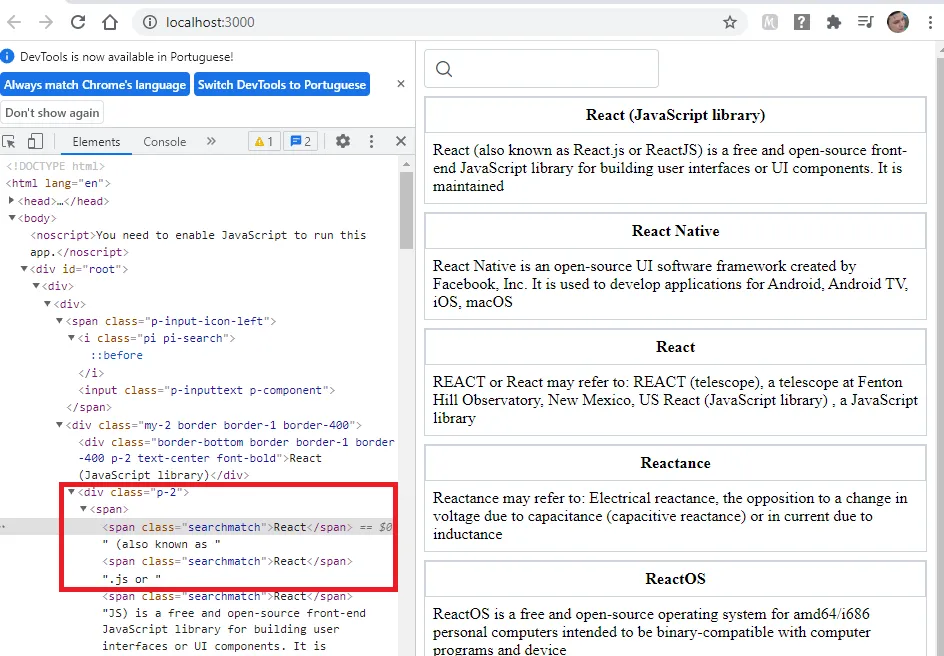Toggle the DevTools device toolbar icon
The image size is (944, 656).
tap(35, 141)
